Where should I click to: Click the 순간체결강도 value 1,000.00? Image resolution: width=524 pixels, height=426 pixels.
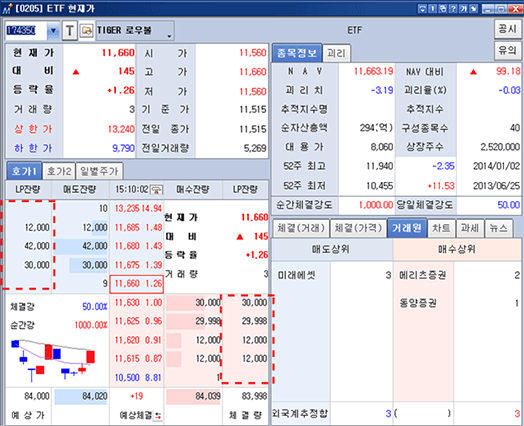pyautogui.click(x=376, y=205)
